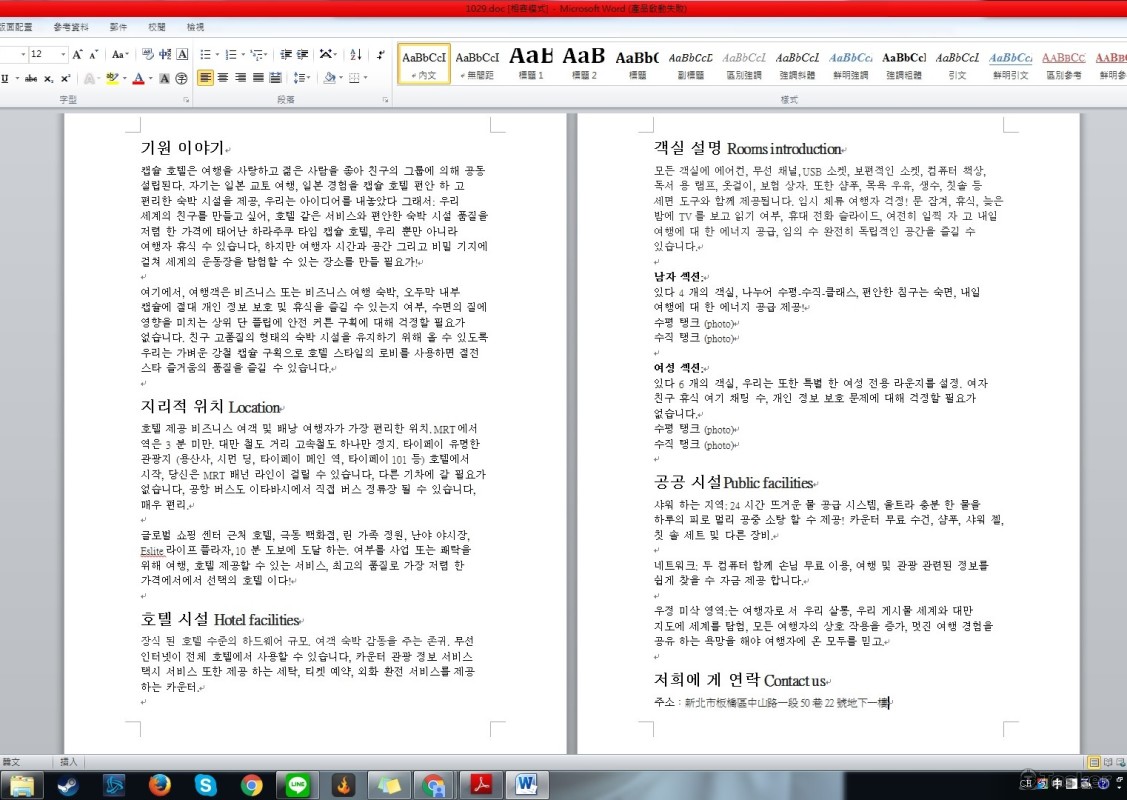The height and width of the screenshot is (800, 1127).
Task: Click the red font color button
Action: (138, 78)
